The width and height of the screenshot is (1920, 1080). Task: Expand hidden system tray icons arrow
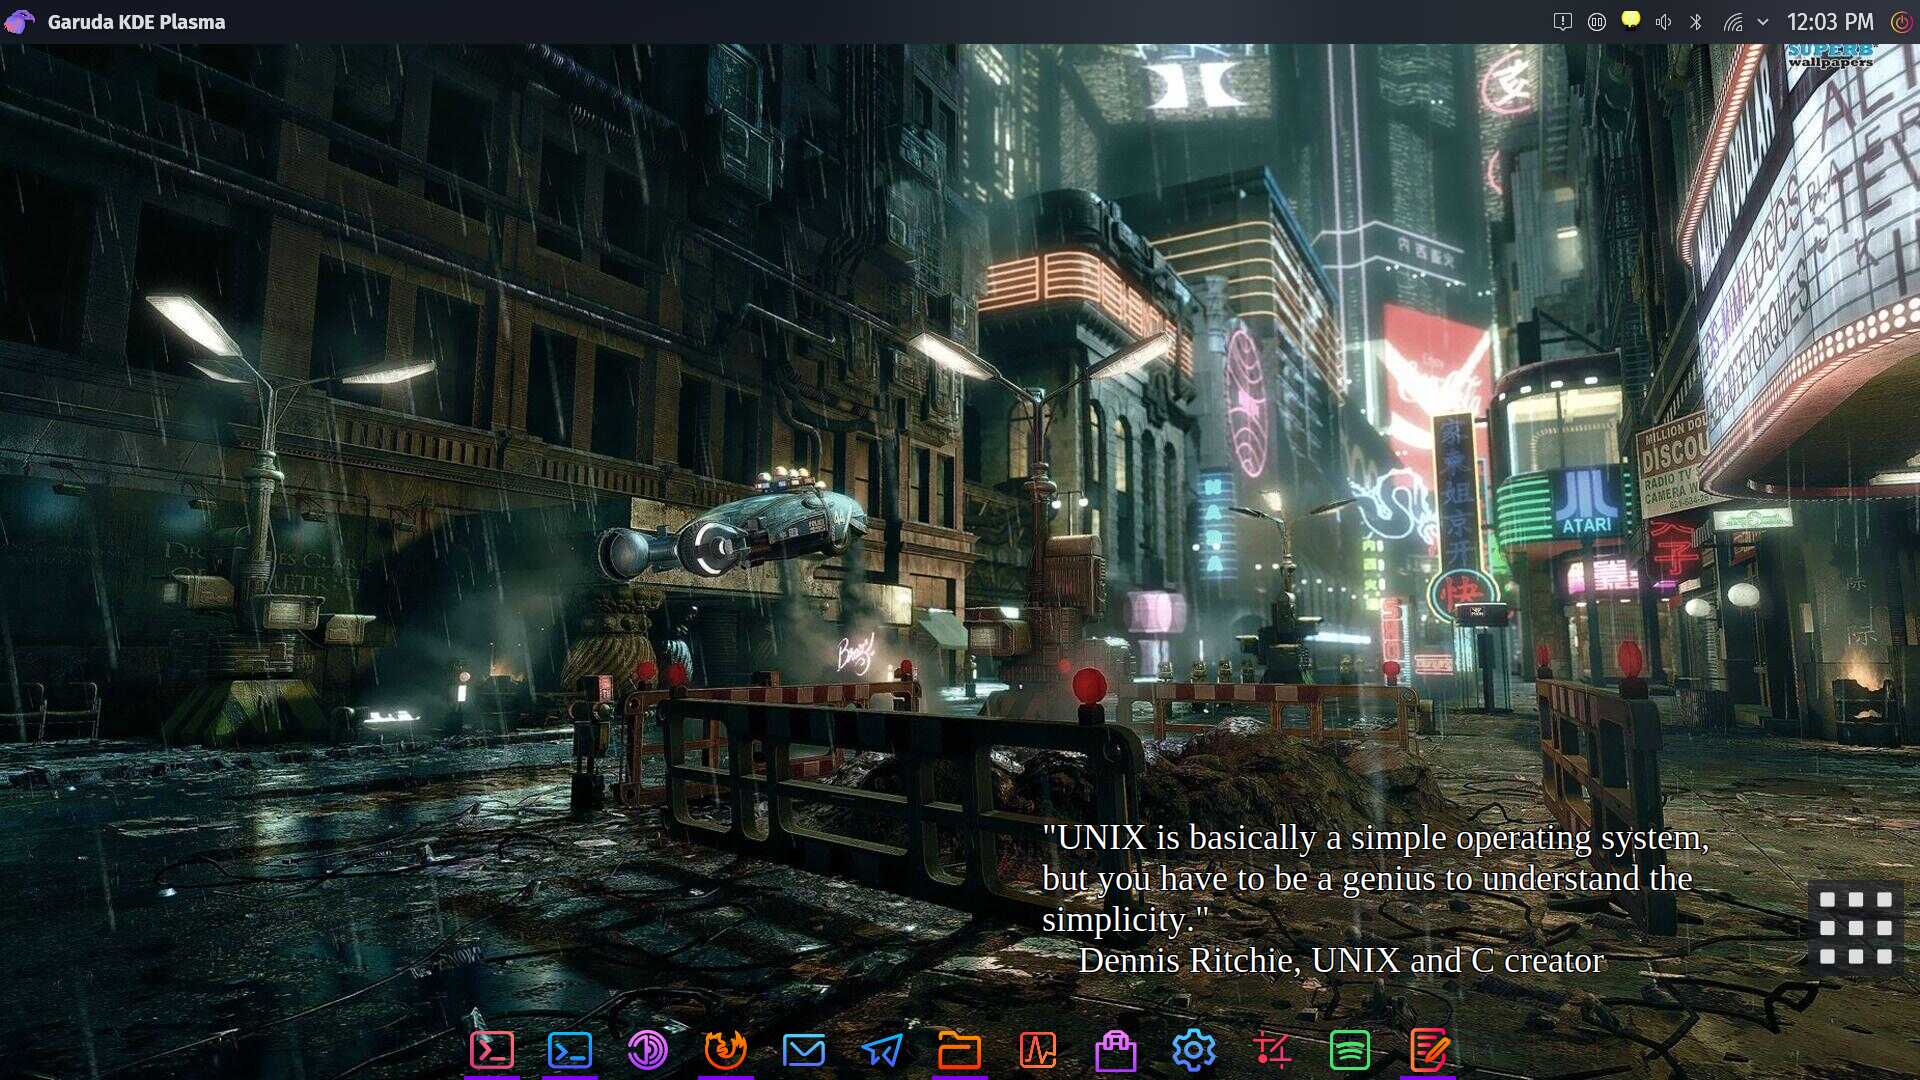[x=1763, y=22]
